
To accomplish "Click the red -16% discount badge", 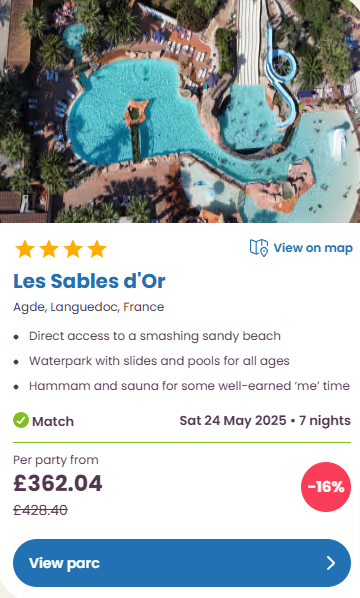I will [x=326, y=487].
